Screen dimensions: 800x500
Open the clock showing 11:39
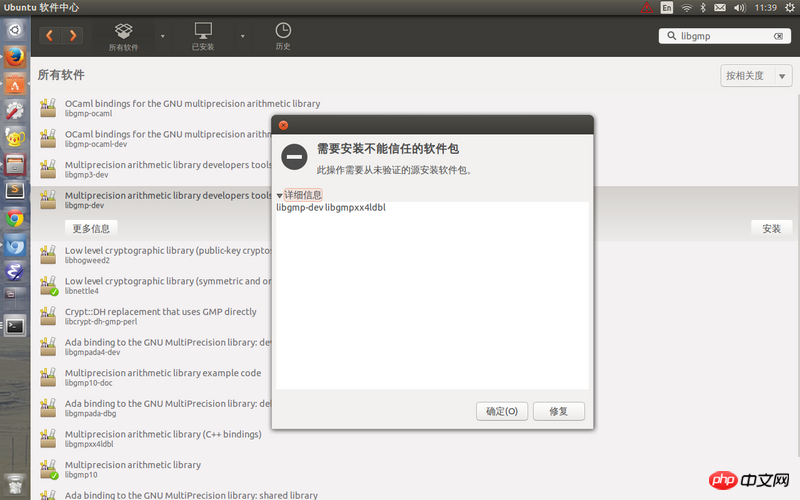tap(765, 8)
